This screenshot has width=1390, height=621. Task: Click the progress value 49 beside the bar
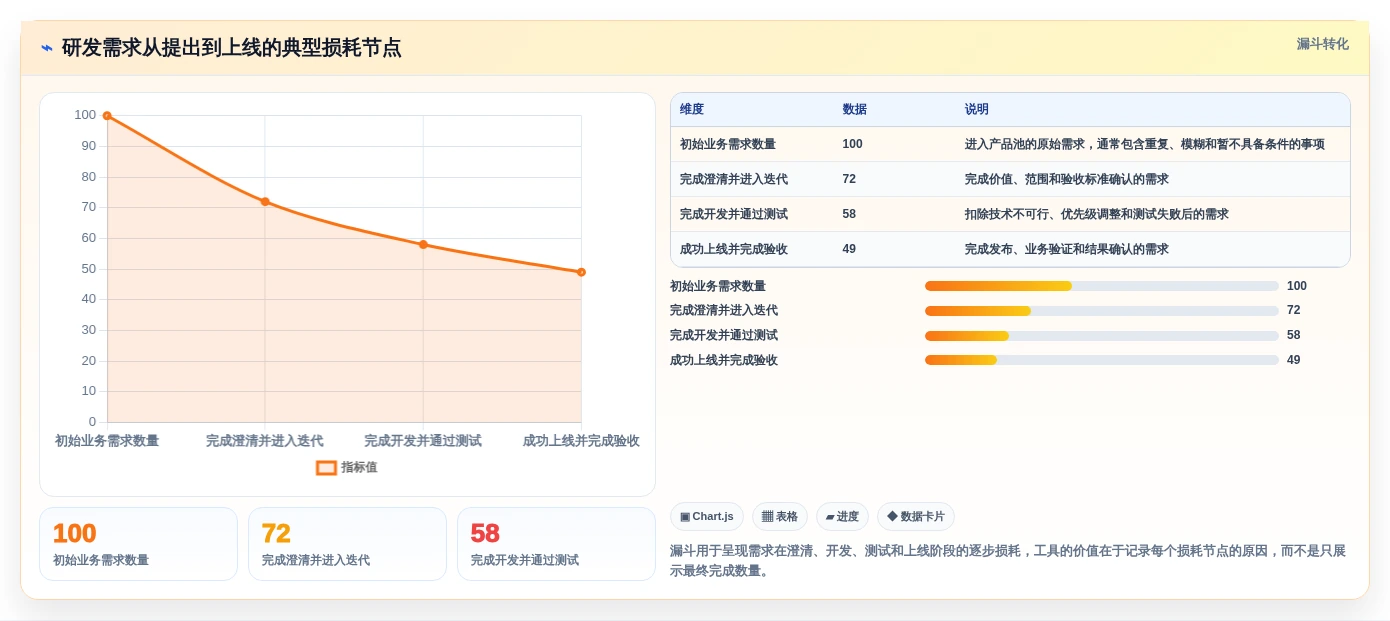click(1294, 360)
